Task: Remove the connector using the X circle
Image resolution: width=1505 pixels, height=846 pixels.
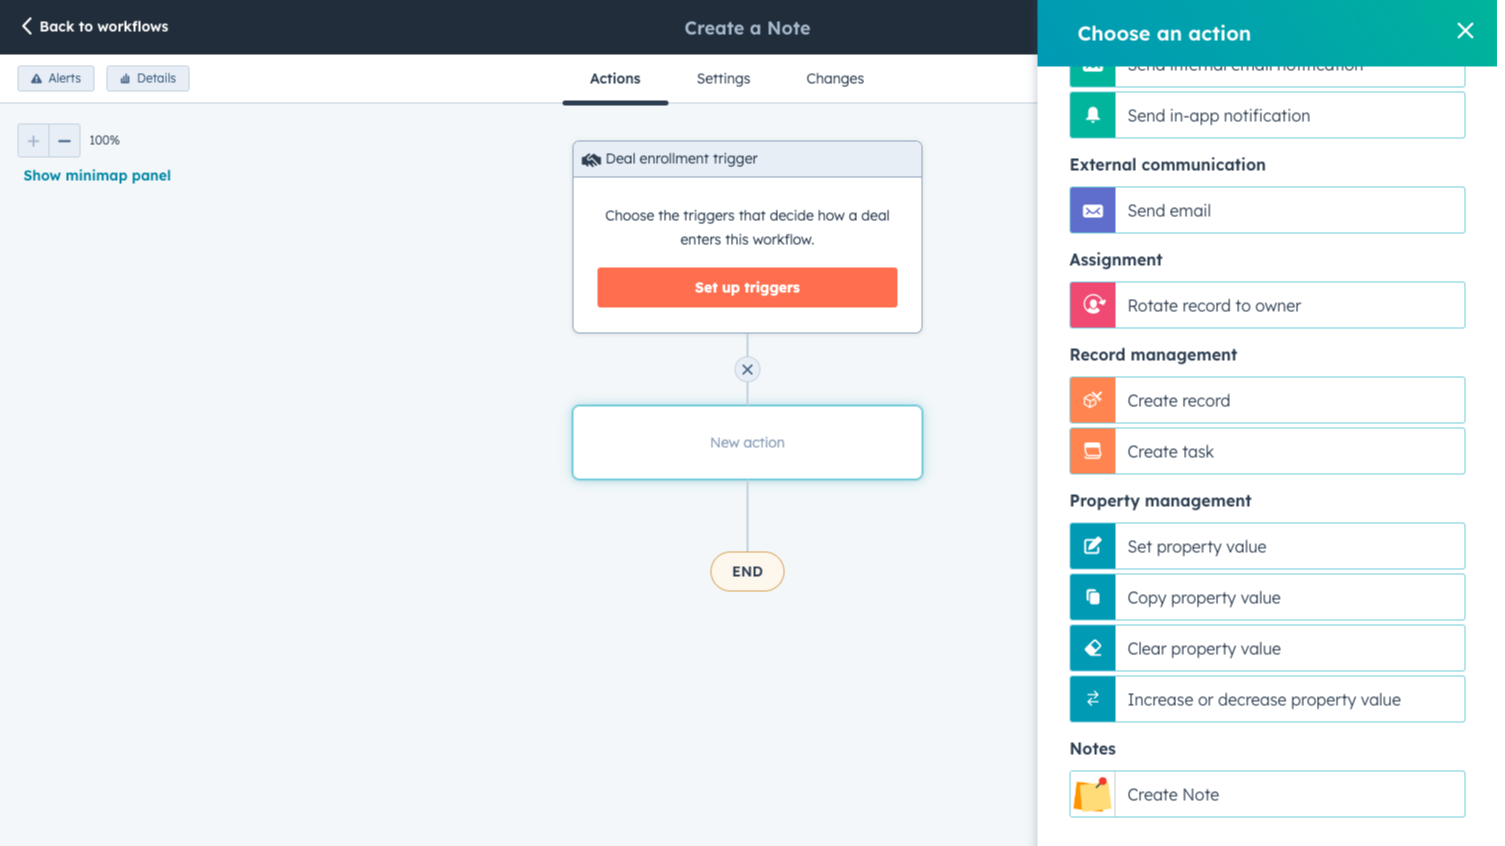Action: pyautogui.click(x=747, y=369)
